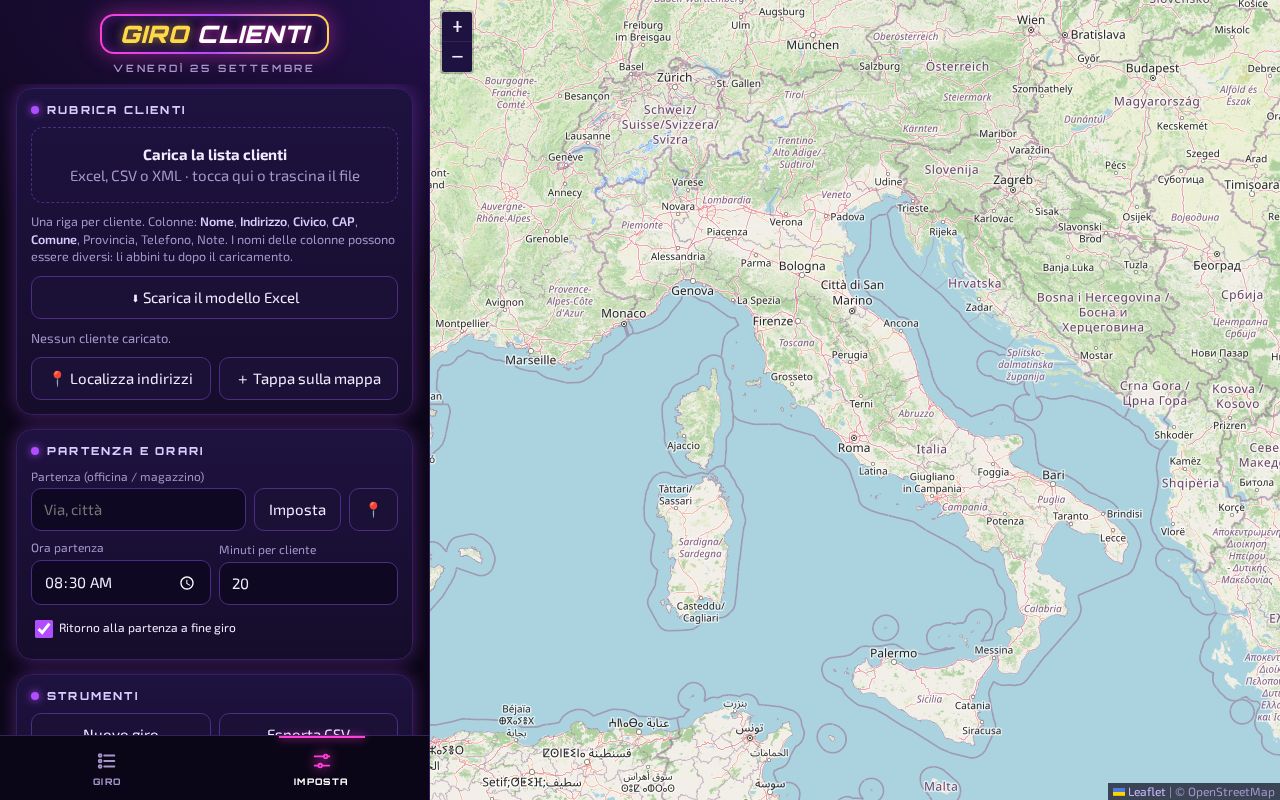The width and height of the screenshot is (1280, 800).
Task: Click the Nuovo giro button
Action: click(121, 725)
